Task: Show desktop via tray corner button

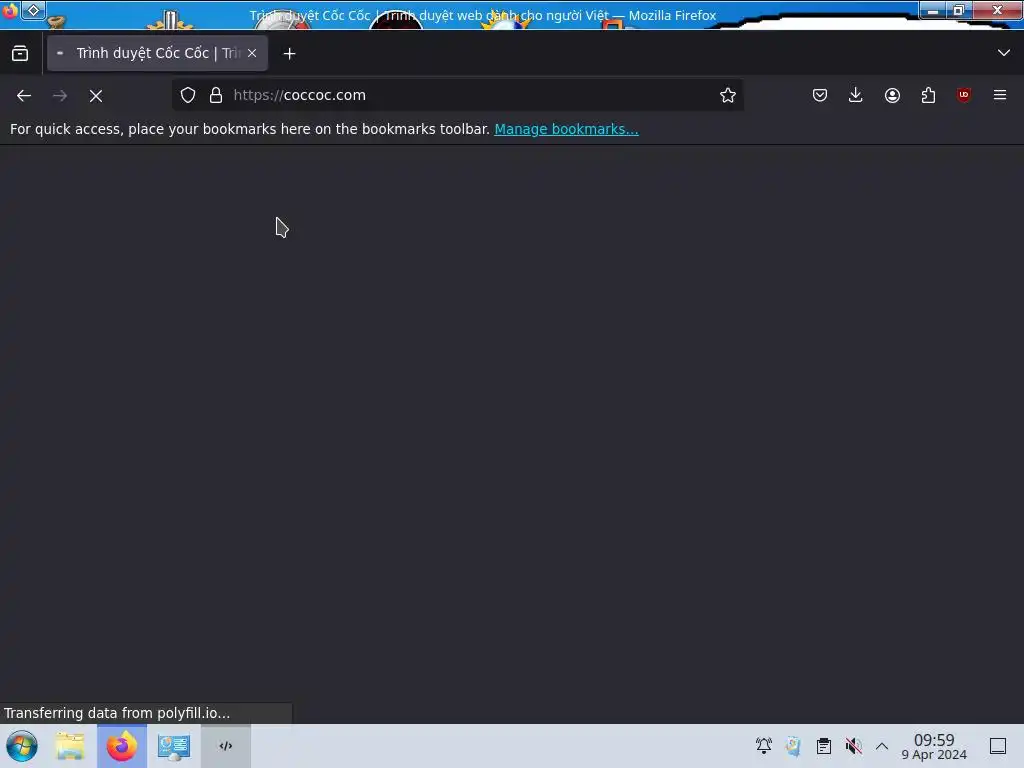Action: 998,746
